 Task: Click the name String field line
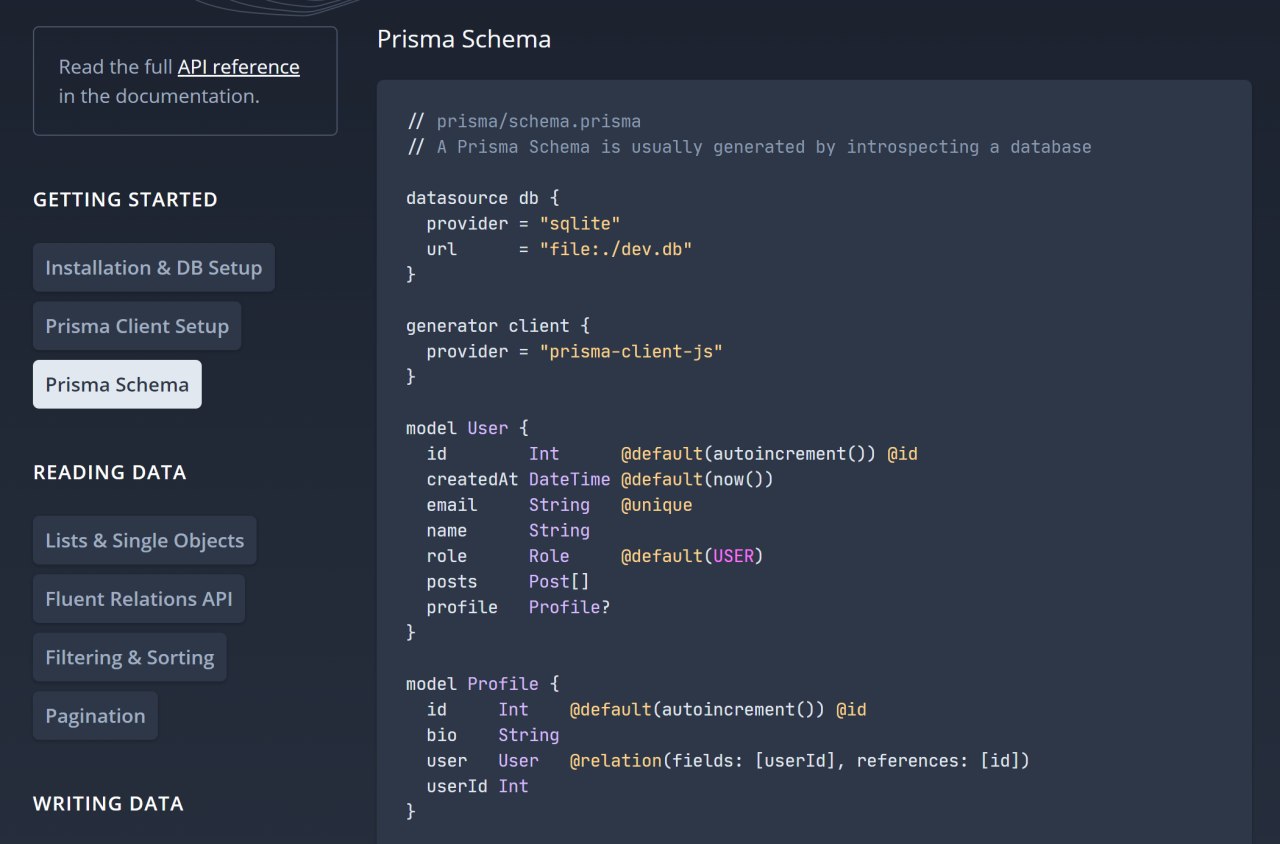click(x=508, y=530)
